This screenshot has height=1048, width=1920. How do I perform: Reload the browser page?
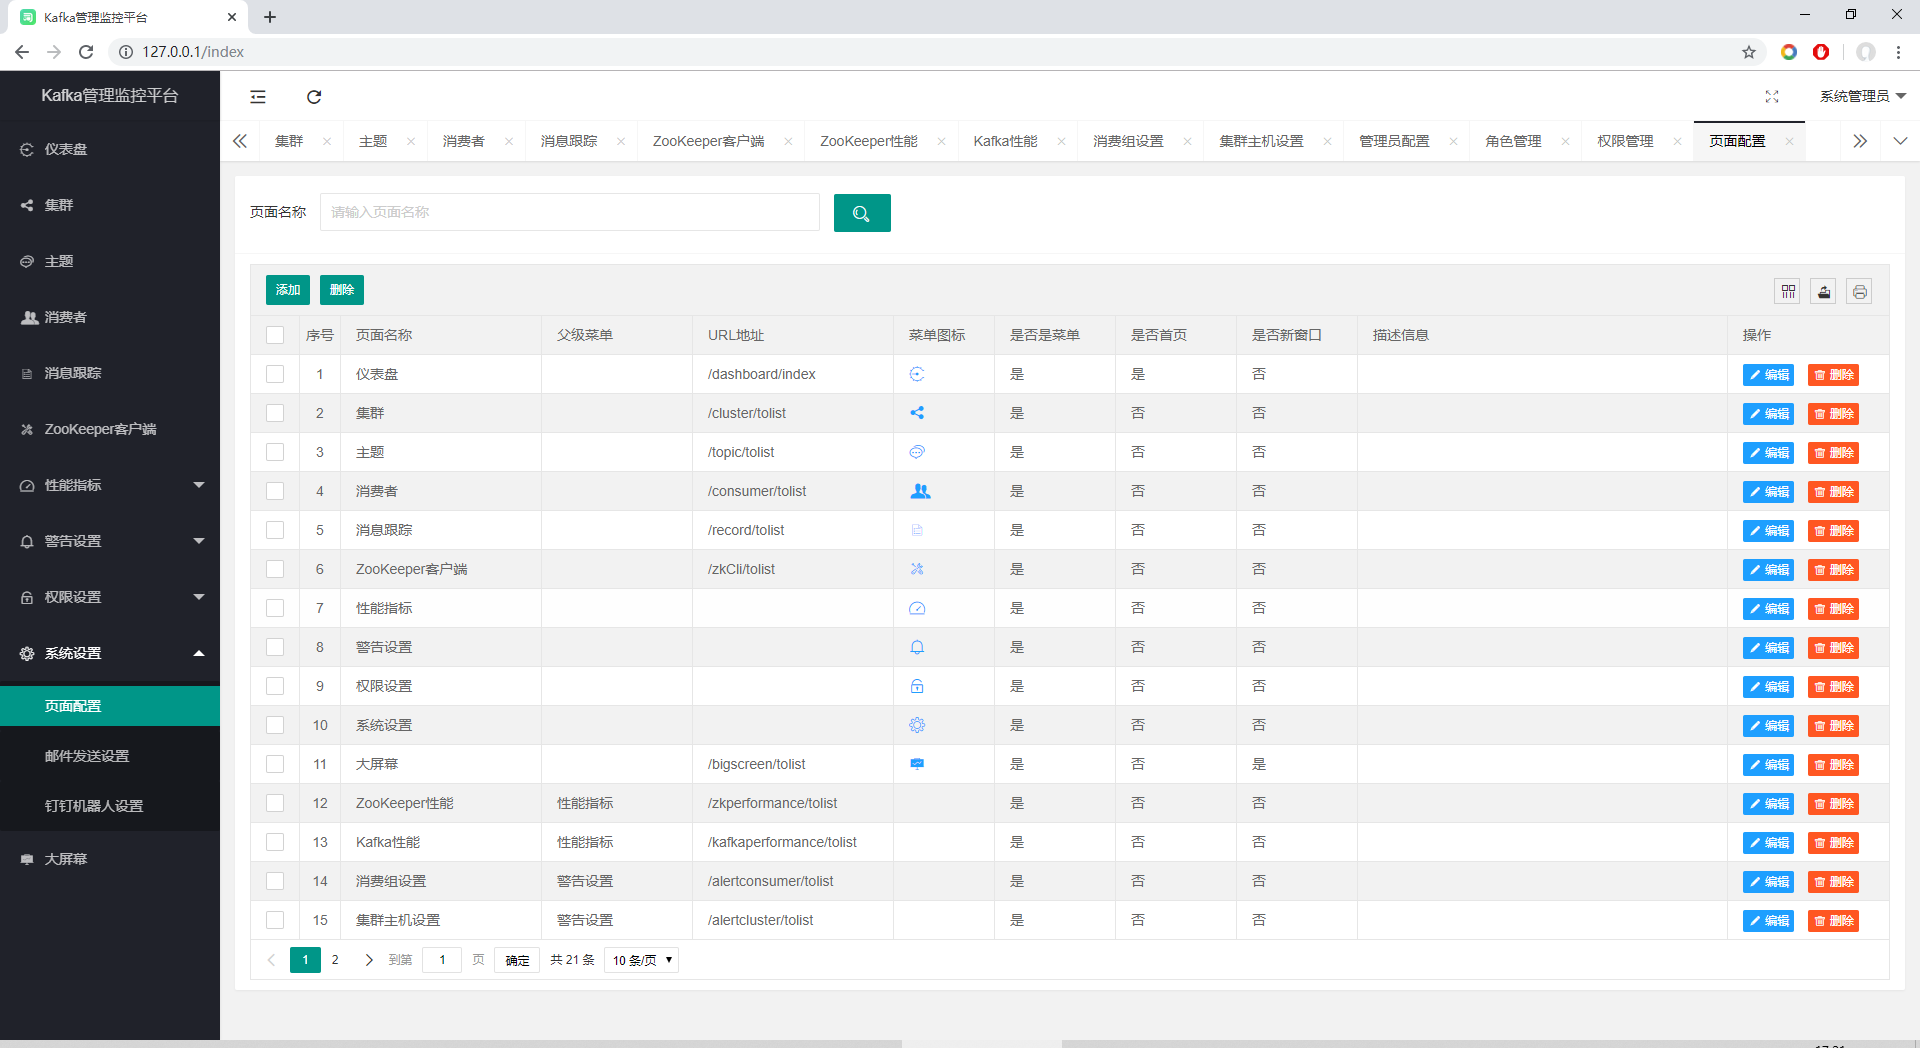[x=86, y=52]
